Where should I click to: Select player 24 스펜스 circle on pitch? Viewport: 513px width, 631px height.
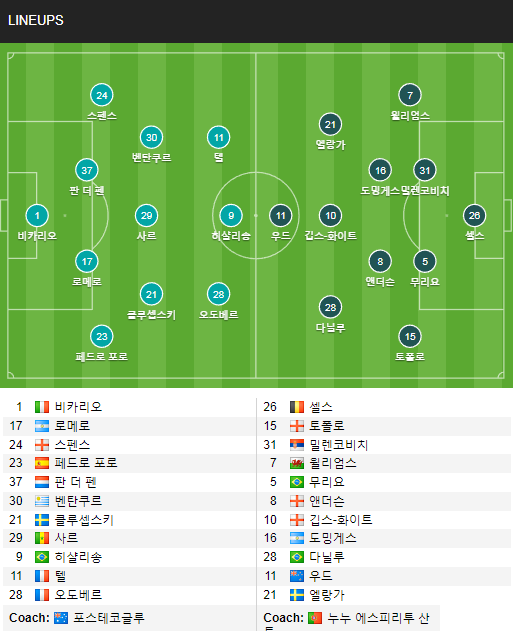(x=102, y=95)
